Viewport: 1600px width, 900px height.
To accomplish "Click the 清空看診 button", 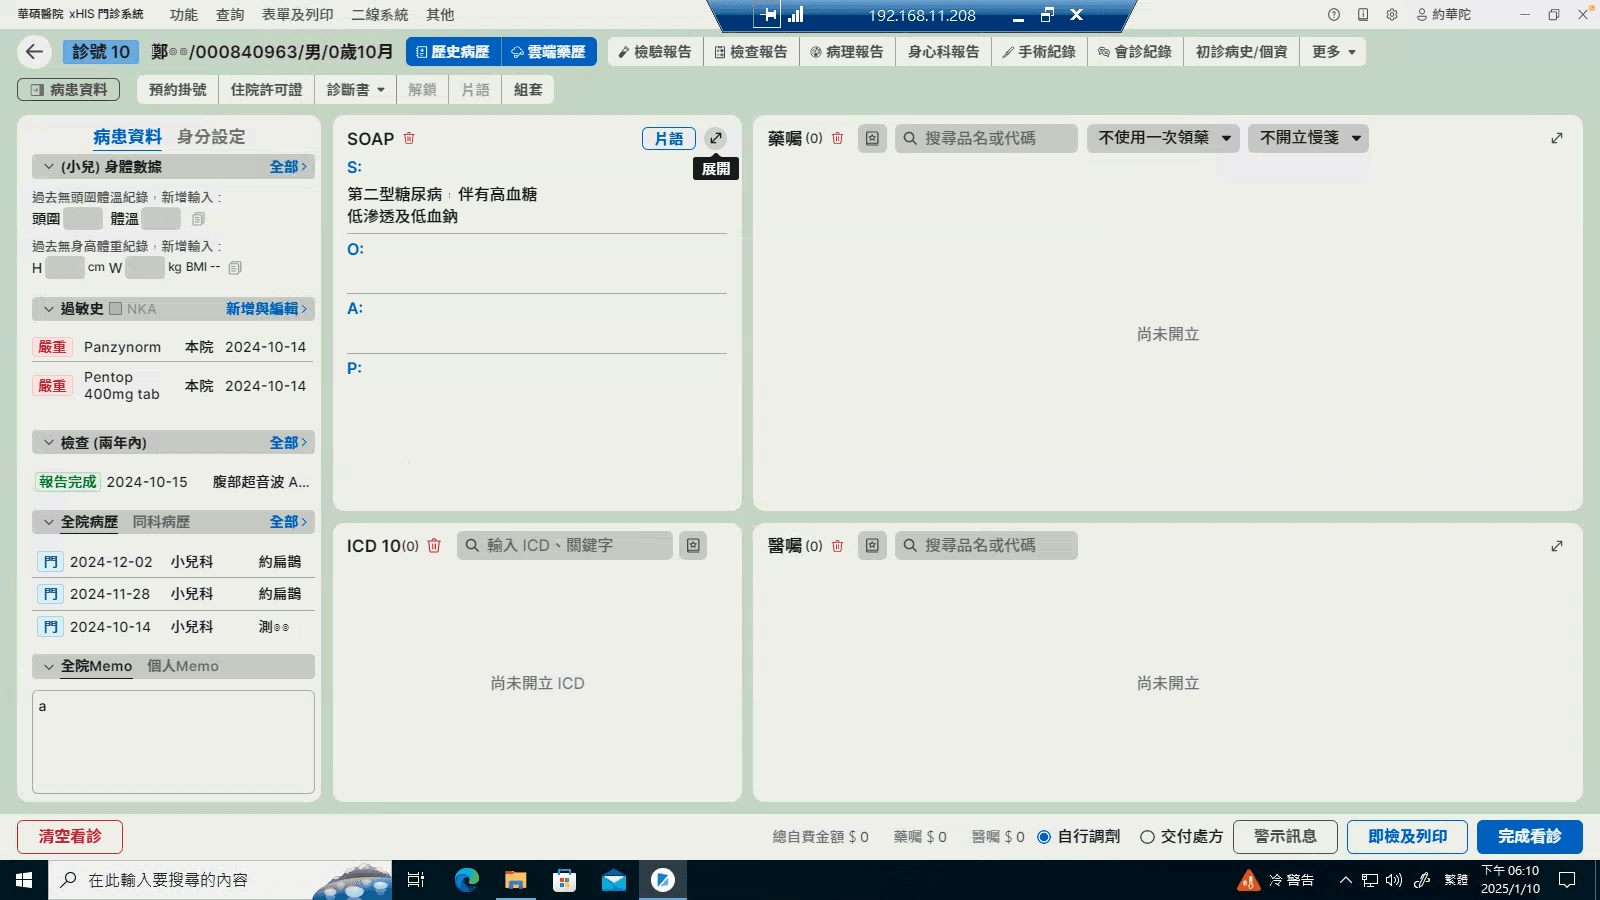I will click(x=70, y=837).
